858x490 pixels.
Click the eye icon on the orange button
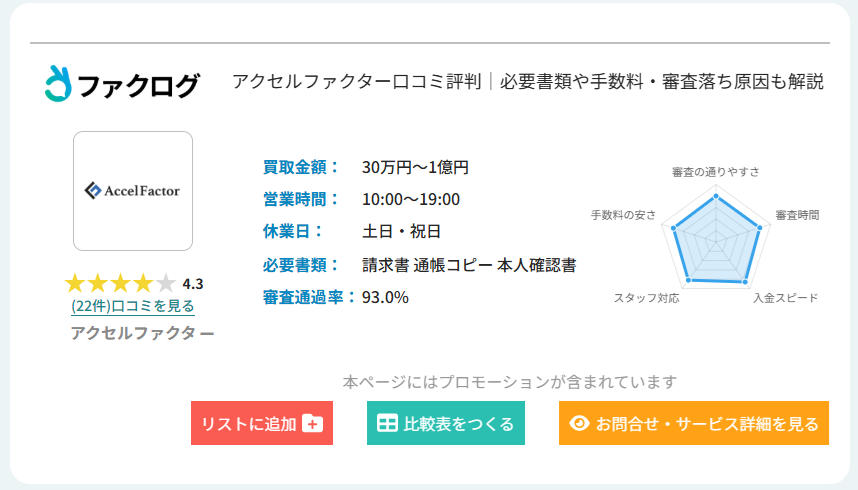coord(579,423)
